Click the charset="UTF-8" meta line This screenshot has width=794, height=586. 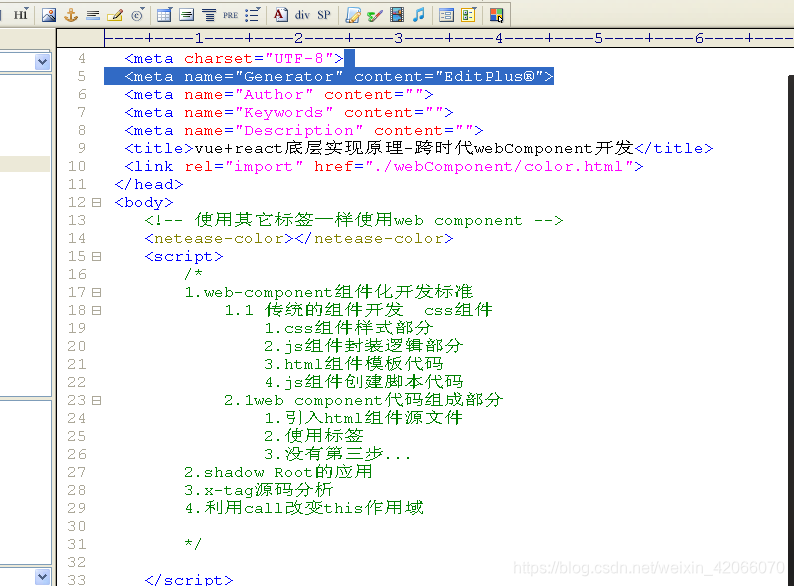pyautogui.click(x=233, y=59)
